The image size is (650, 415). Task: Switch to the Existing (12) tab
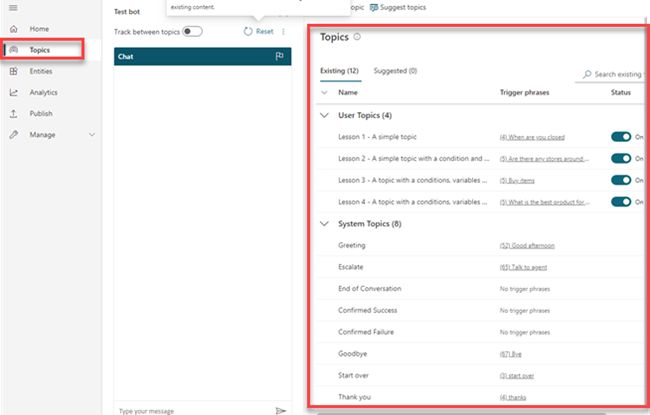point(340,71)
